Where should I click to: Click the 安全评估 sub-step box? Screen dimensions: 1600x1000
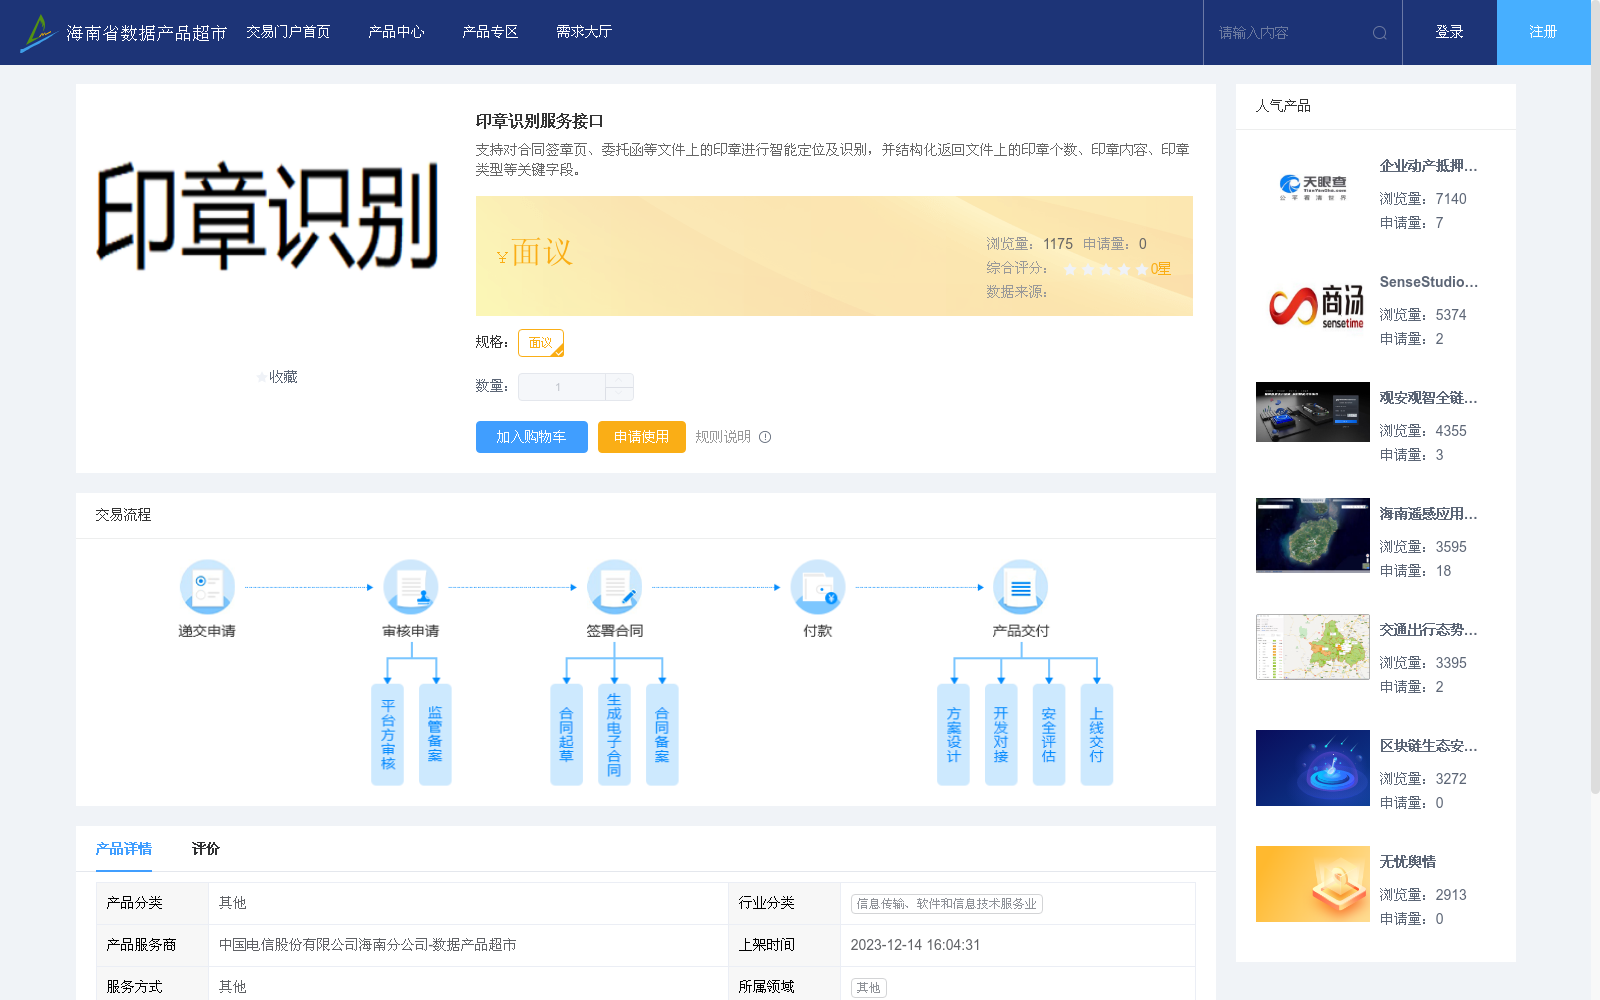[1049, 735]
